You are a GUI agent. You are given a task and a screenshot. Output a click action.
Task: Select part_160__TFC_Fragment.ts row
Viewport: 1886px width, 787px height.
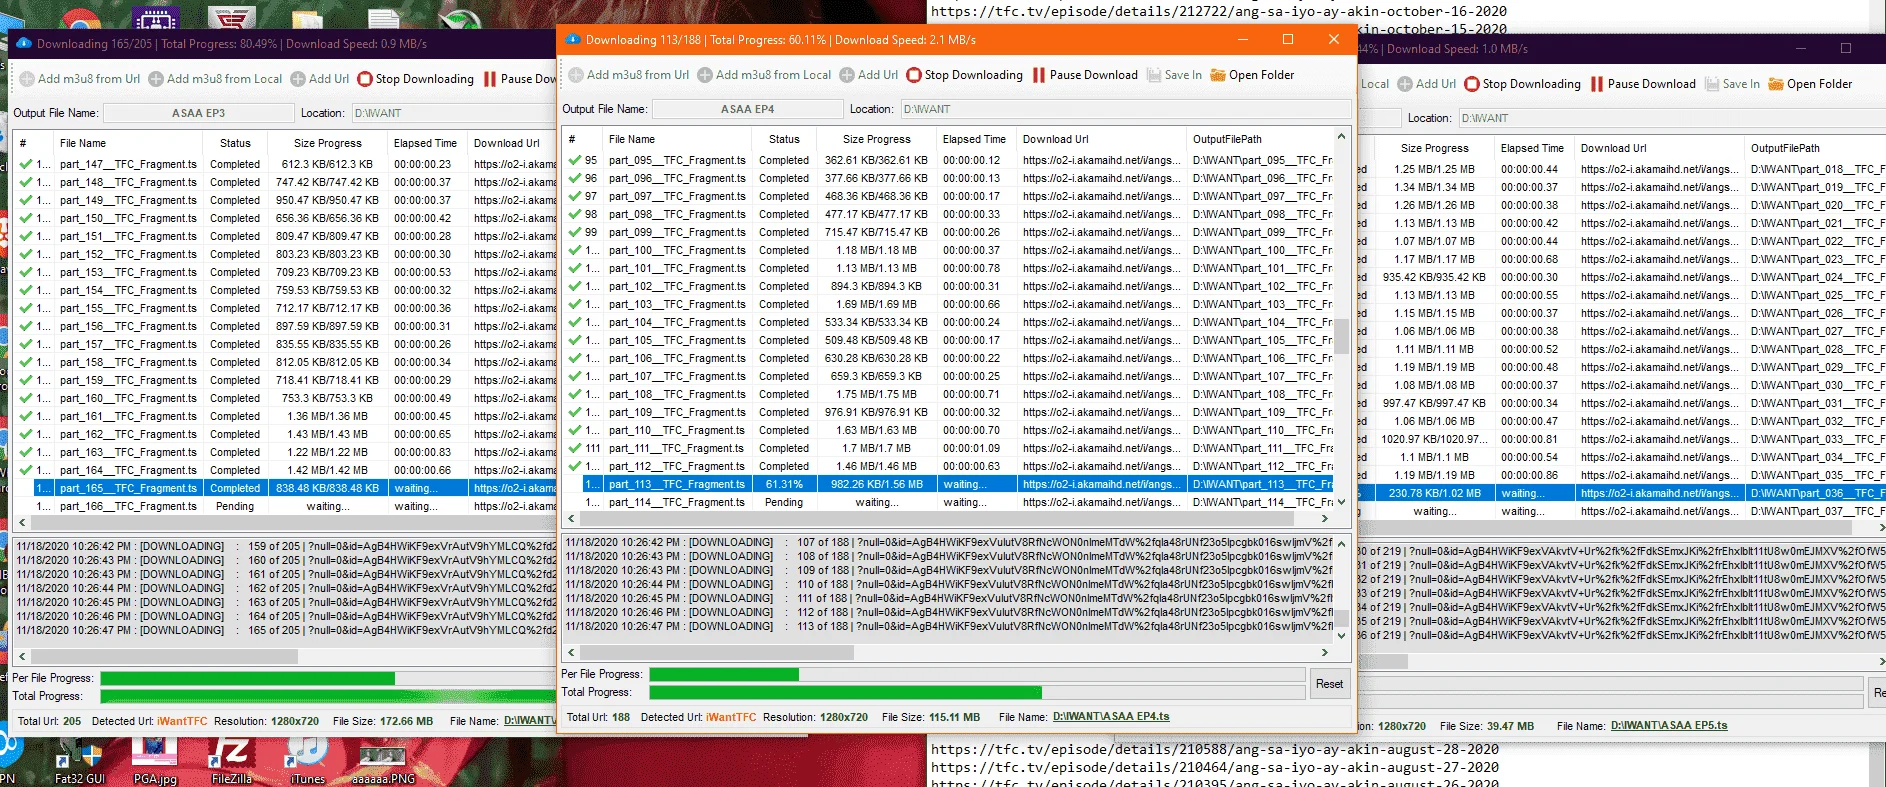(286, 398)
